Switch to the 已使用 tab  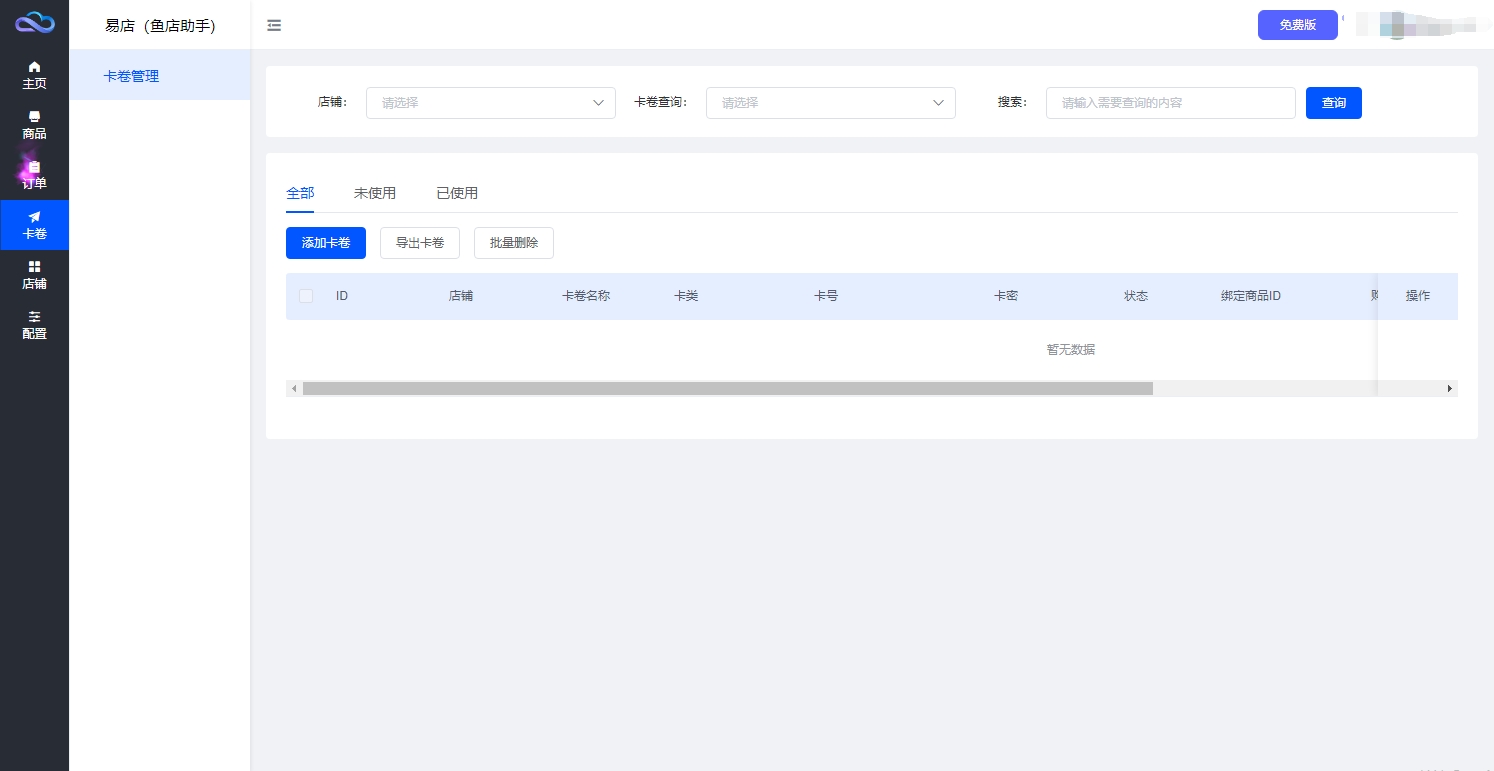coord(457,193)
